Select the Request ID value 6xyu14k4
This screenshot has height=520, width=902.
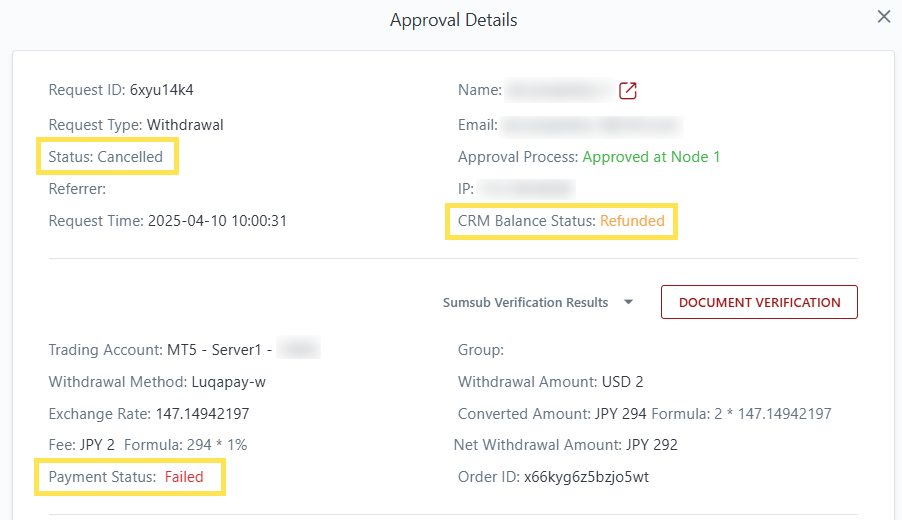click(x=161, y=90)
